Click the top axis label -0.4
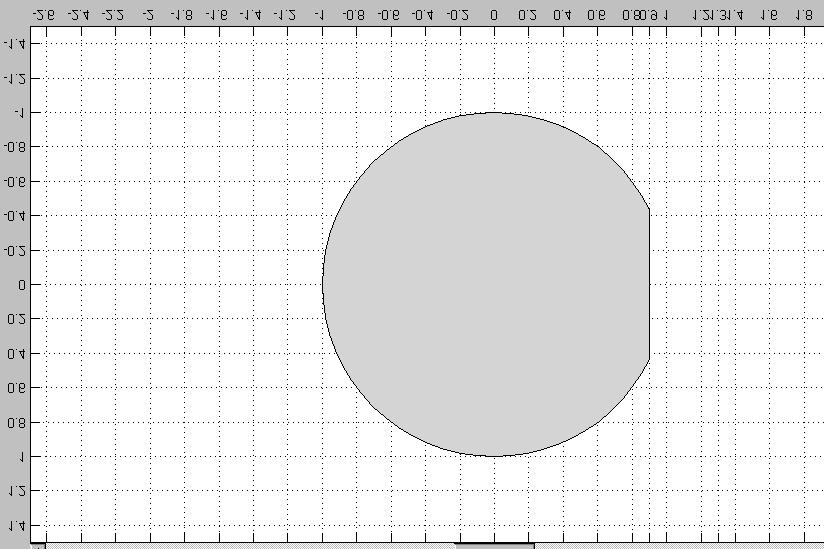 [x=423, y=15]
